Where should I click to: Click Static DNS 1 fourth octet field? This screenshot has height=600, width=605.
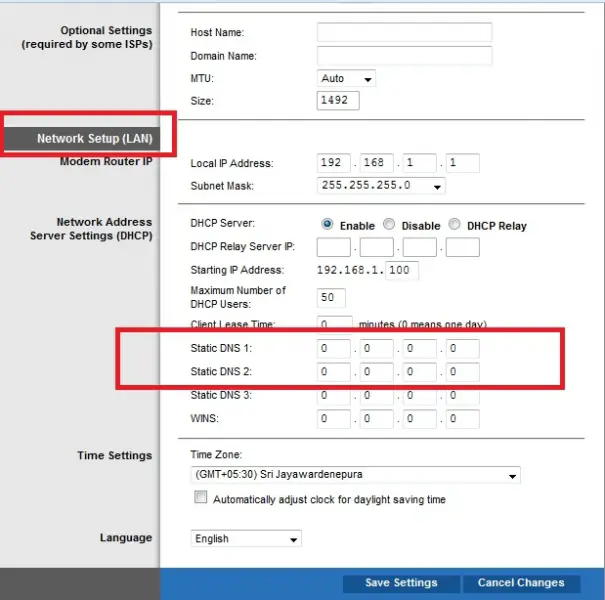click(x=463, y=349)
